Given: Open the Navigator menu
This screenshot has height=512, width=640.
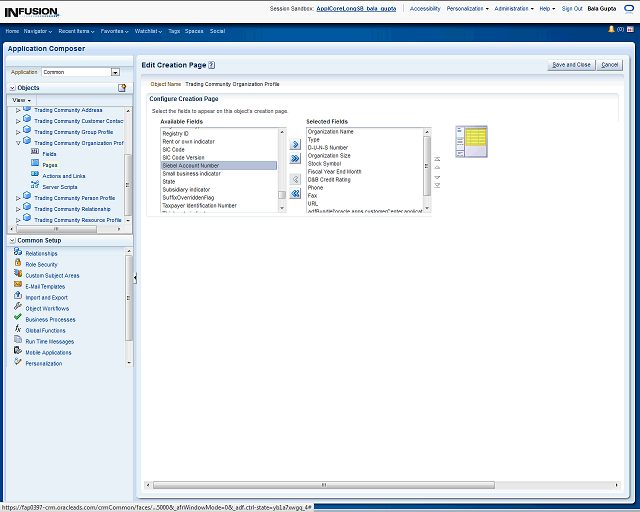Looking at the screenshot, I should click(x=38, y=31).
